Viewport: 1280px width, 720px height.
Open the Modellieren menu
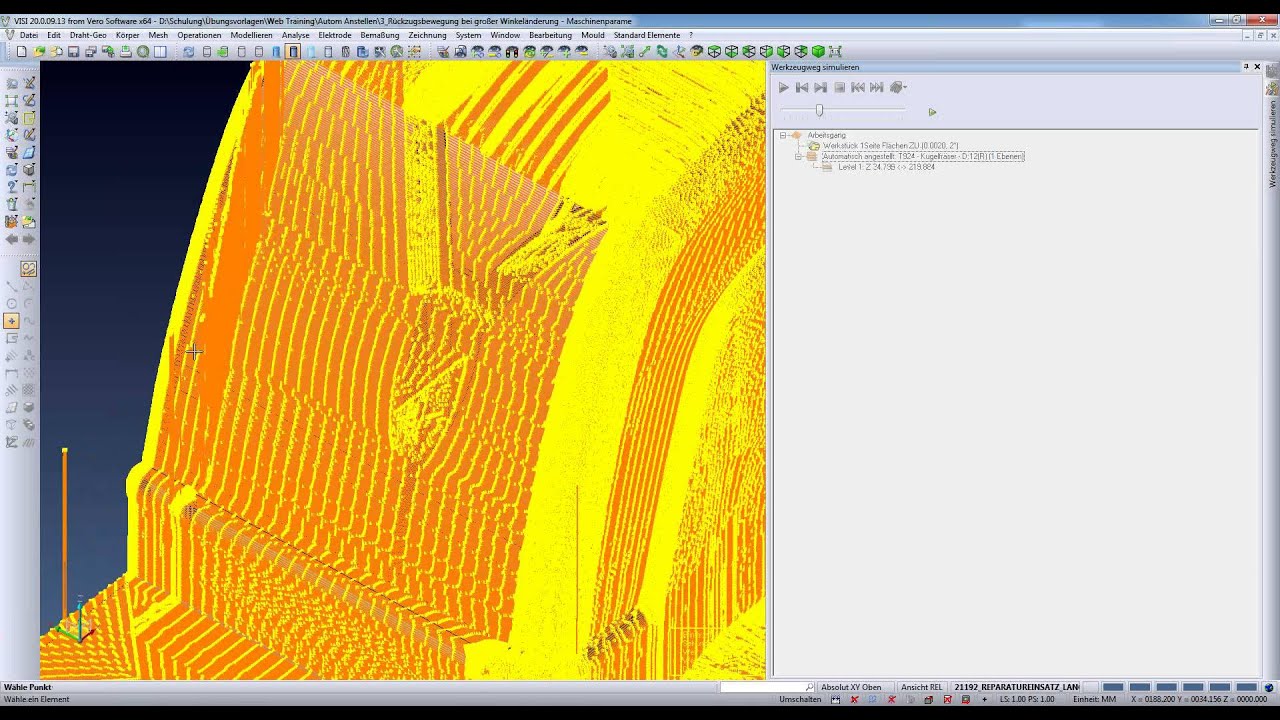coord(251,35)
